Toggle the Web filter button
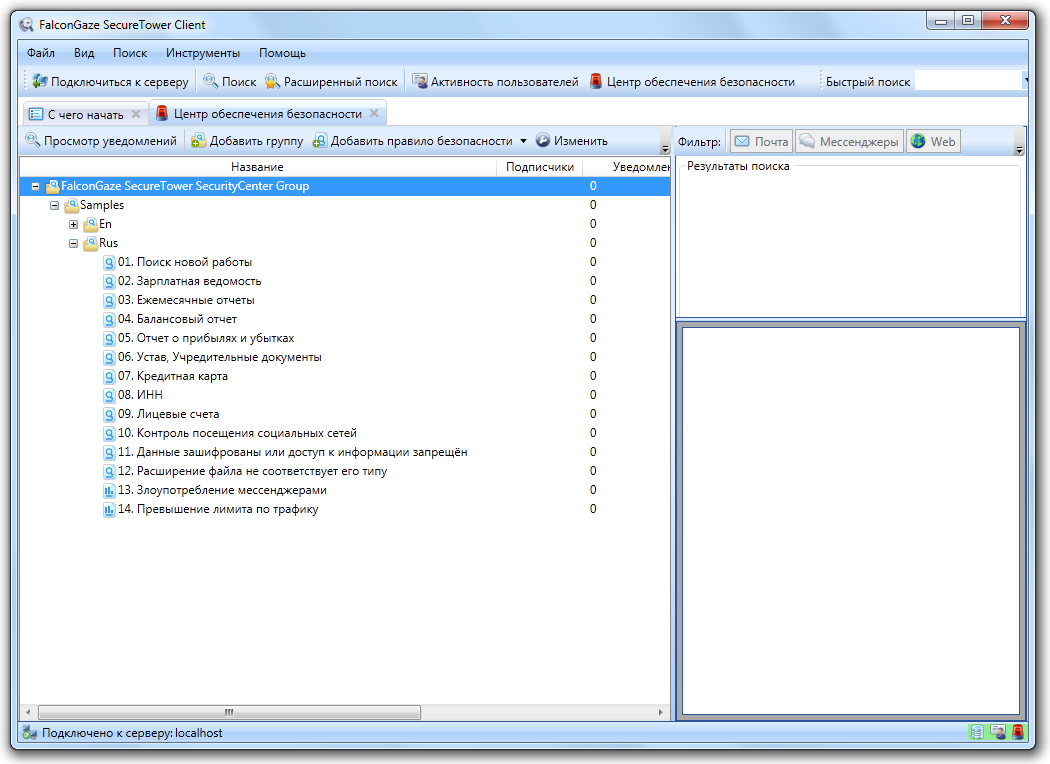The image size is (1050, 764). coord(933,141)
